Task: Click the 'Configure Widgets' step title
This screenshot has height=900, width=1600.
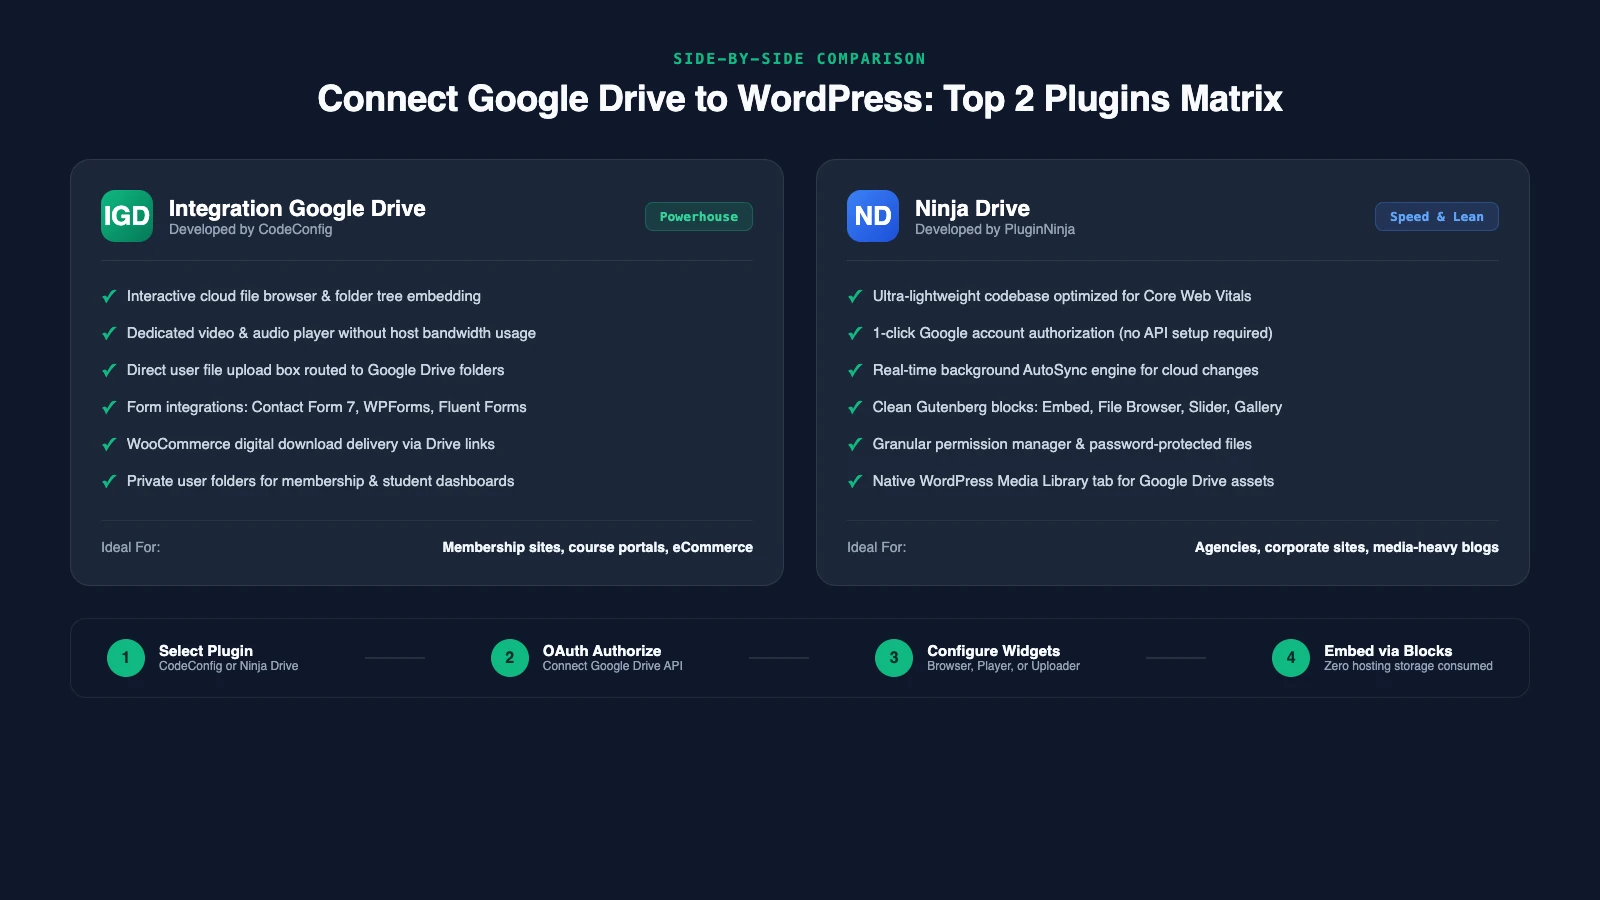Action: (x=993, y=651)
